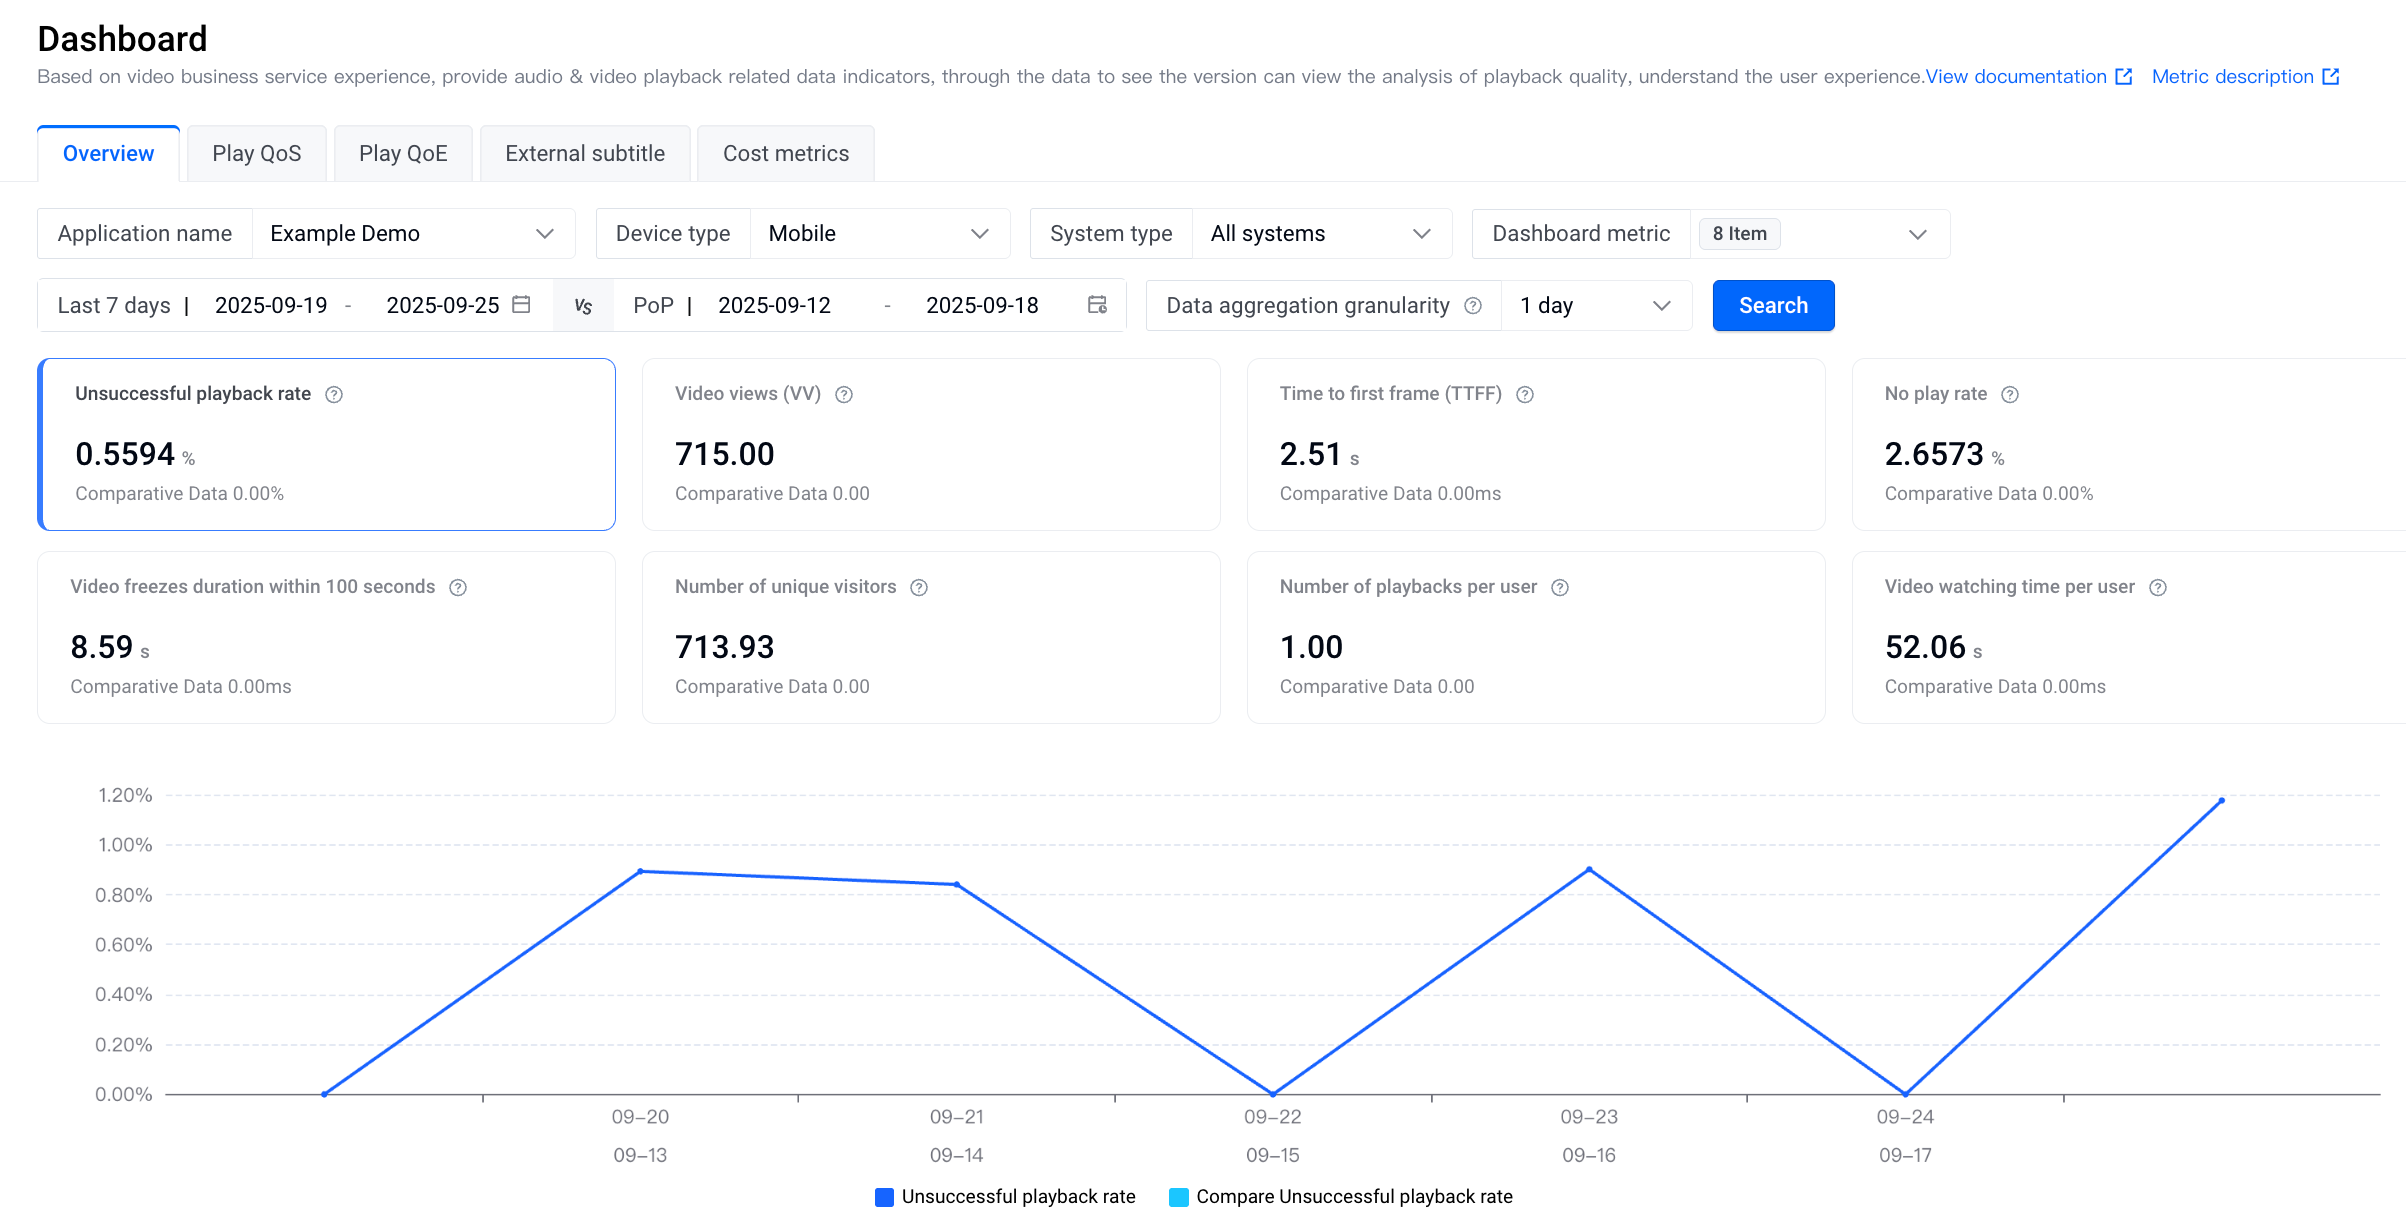Open the Cost metrics tab
The image size is (2406, 1232).
point(785,154)
